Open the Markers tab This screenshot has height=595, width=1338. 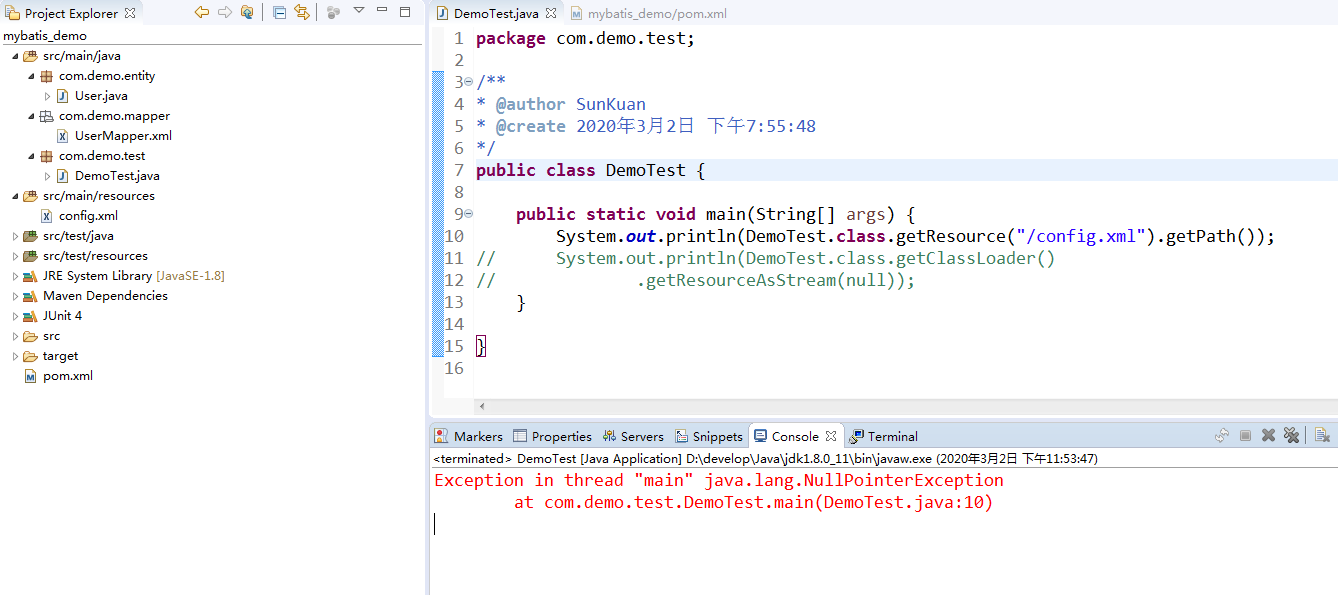468,436
